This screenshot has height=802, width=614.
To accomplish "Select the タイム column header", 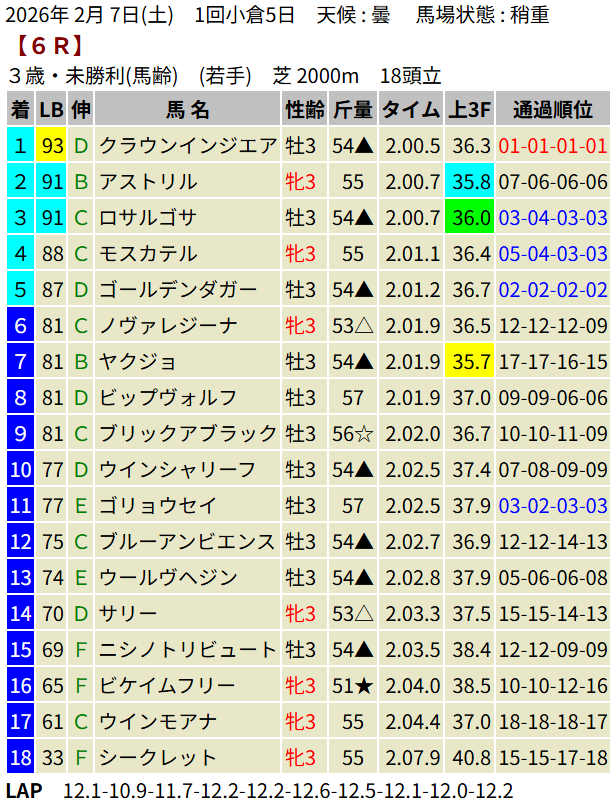I will coord(411,110).
